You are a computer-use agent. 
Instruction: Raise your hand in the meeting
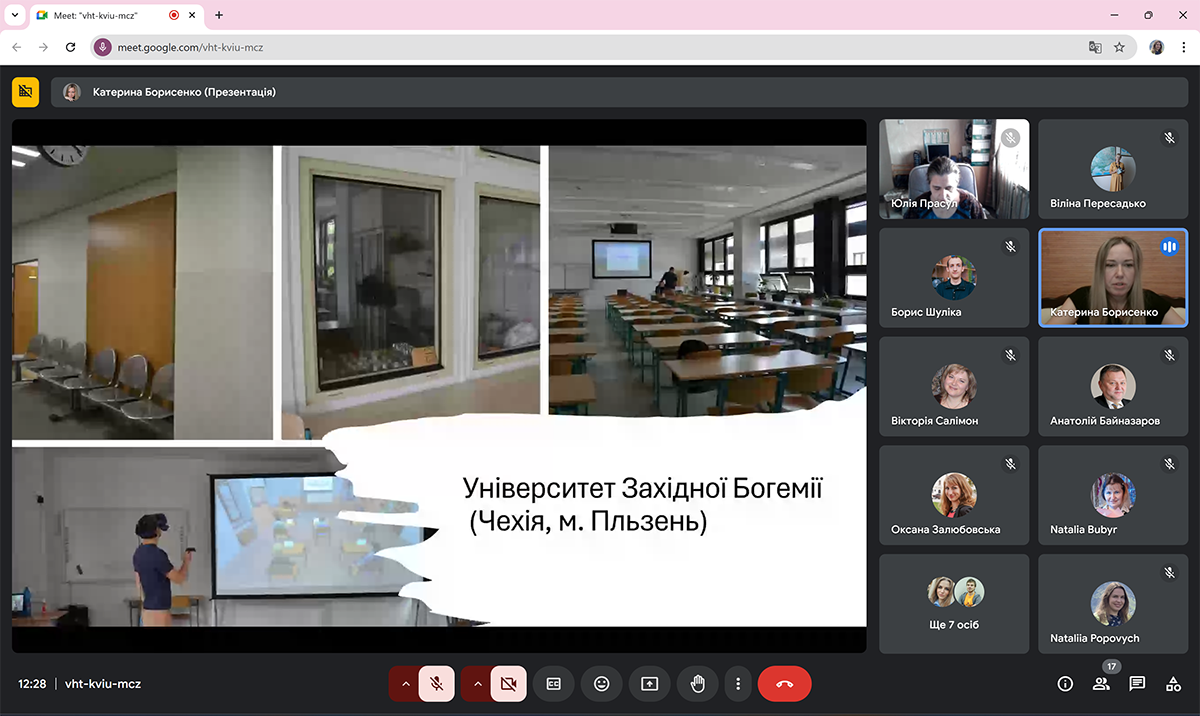click(697, 684)
